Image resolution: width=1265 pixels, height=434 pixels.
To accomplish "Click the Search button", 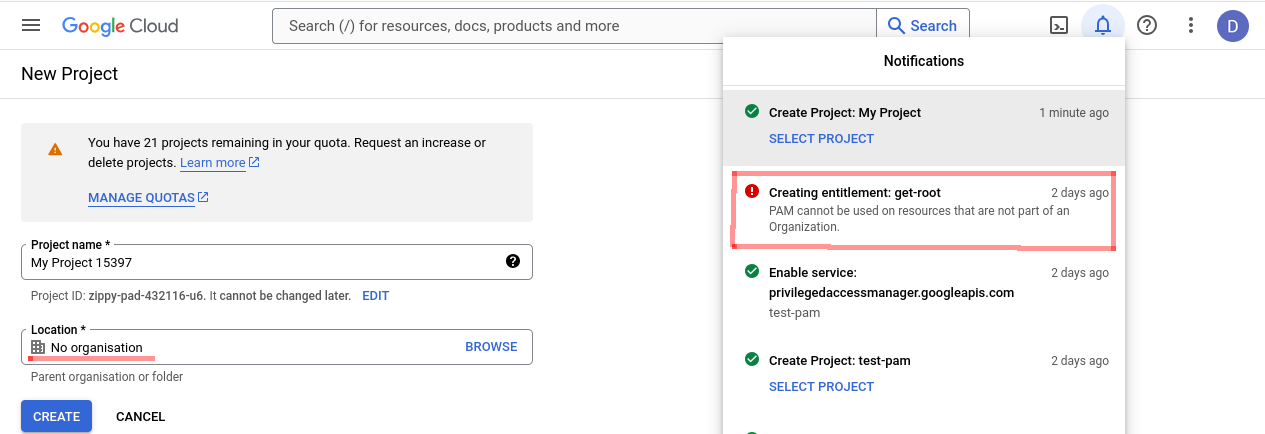I will pos(922,26).
